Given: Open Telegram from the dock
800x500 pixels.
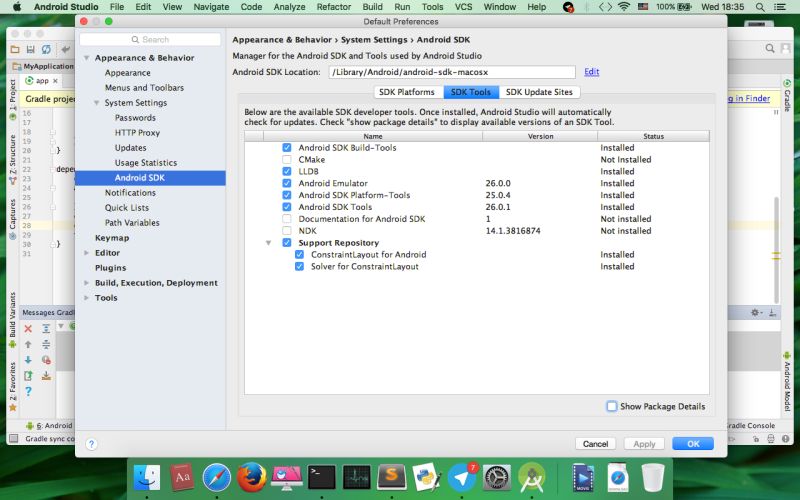Looking at the screenshot, I should (x=462, y=478).
